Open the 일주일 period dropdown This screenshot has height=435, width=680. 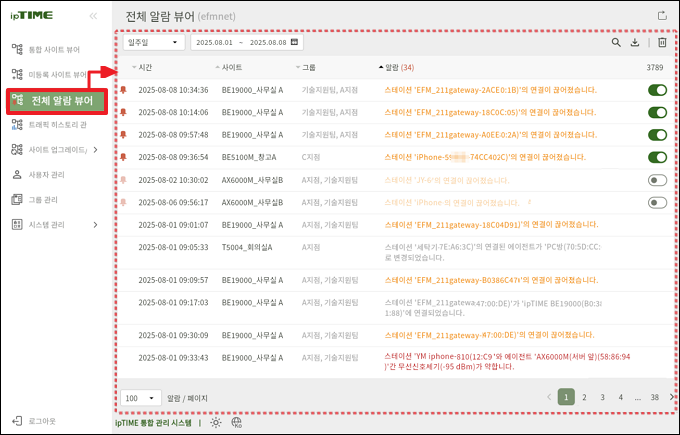(152, 43)
